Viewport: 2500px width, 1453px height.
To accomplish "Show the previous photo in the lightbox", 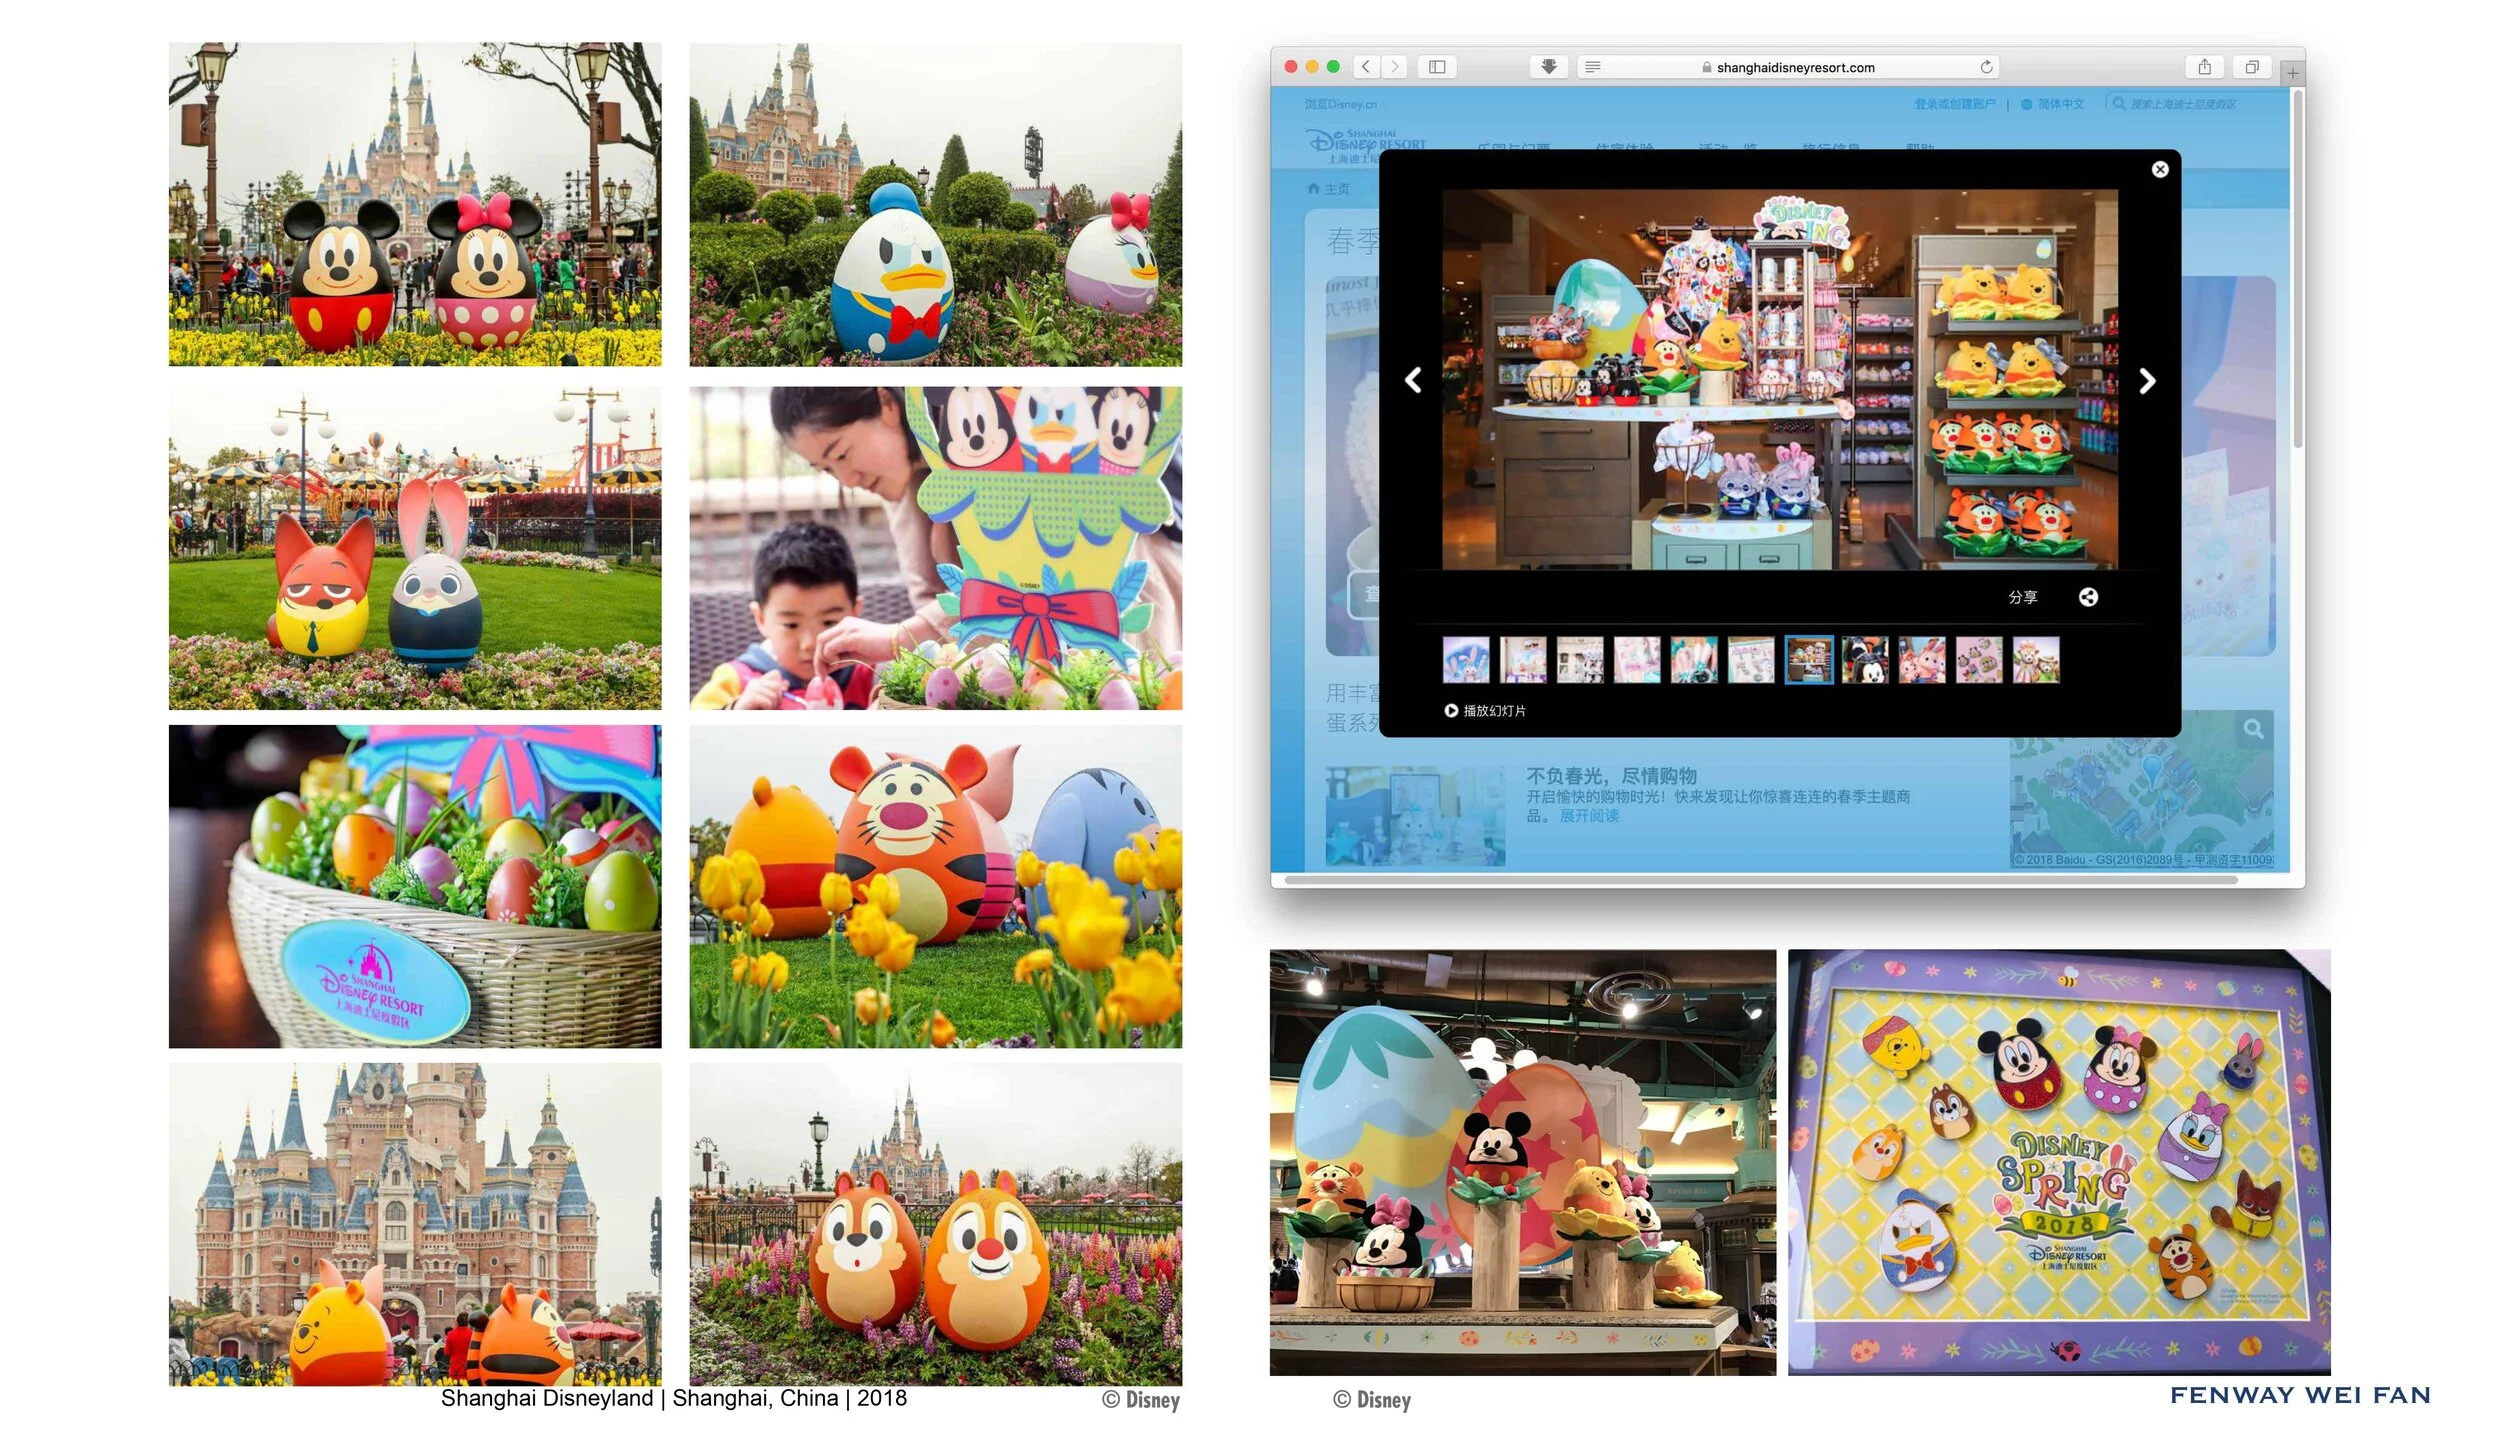I will tap(1413, 380).
